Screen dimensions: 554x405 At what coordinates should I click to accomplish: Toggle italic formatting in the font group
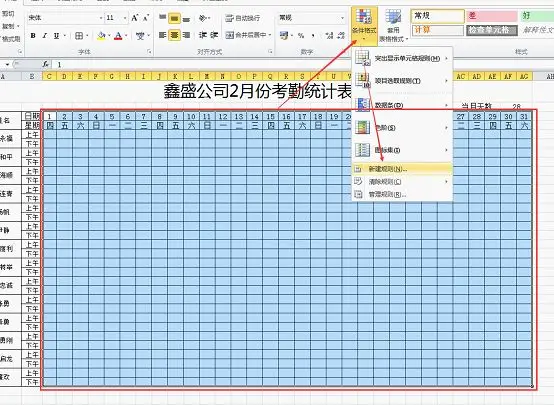point(45,36)
